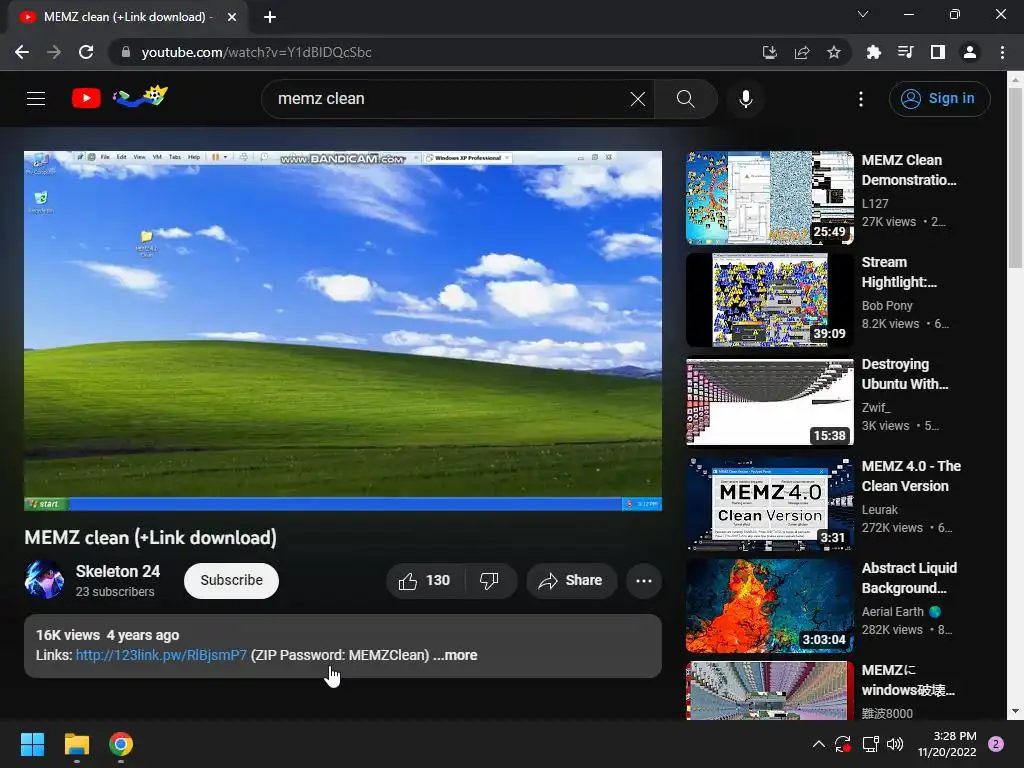Expand description with ...more
The width and height of the screenshot is (1024, 768).
pos(455,655)
